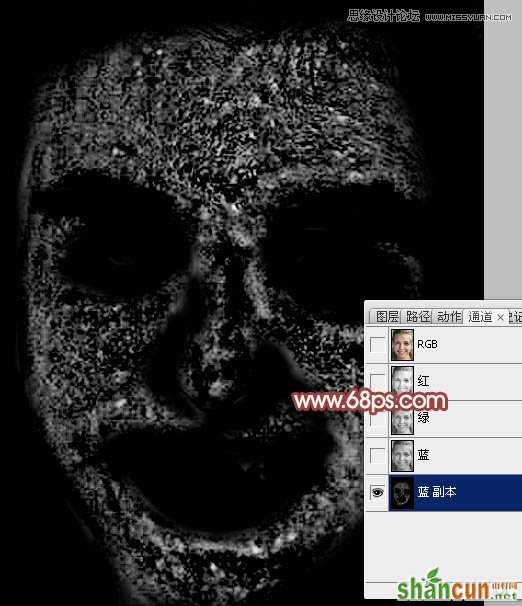Click the 蓝 channel grayscale thumbnail
The width and height of the screenshot is (522, 606).
[402, 456]
